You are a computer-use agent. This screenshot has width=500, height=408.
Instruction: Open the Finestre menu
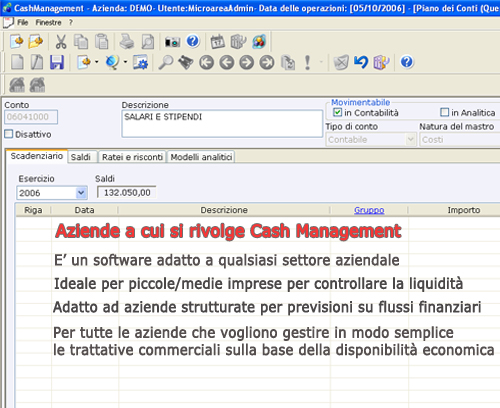(48, 22)
